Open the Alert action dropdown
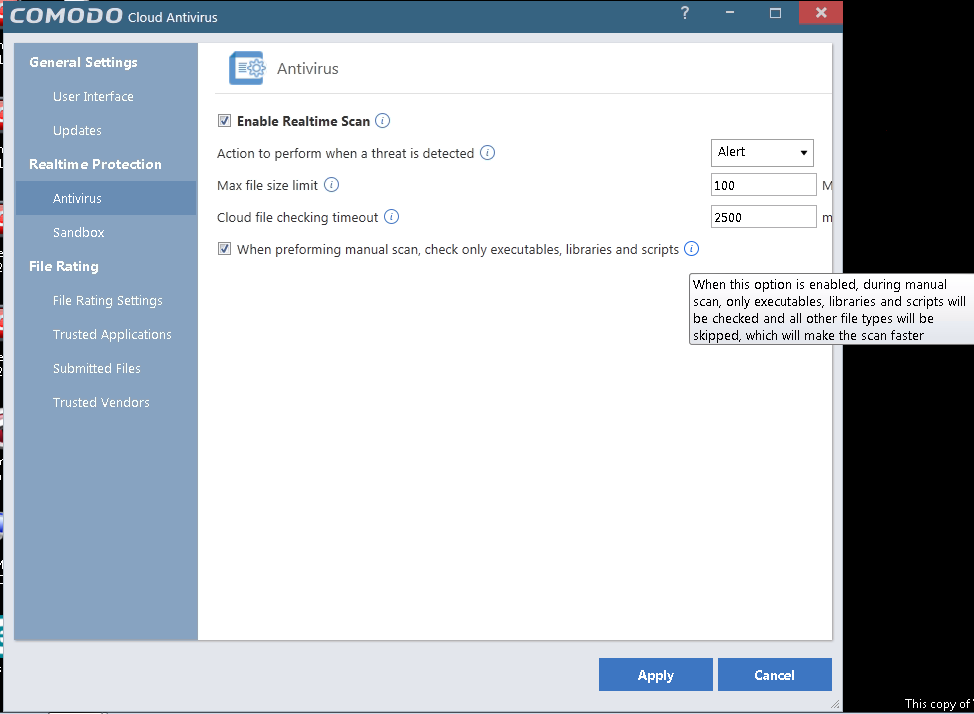Image resolution: width=974 pixels, height=714 pixels. (x=762, y=152)
